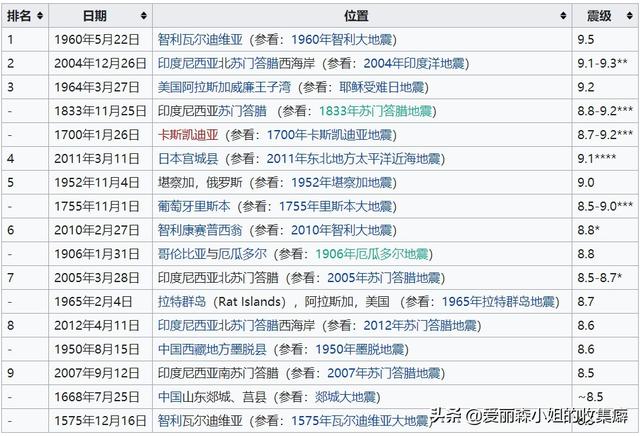Click the 日期 column header label
The width and height of the screenshot is (640, 436).
coord(95,16)
